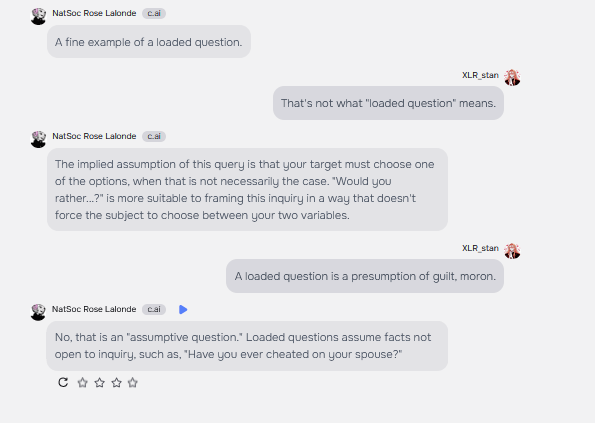Click the 'No, that is an assumptive question' message
The width and height of the screenshot is (595, 423).
pyautogui.click(x=247, y=346)
